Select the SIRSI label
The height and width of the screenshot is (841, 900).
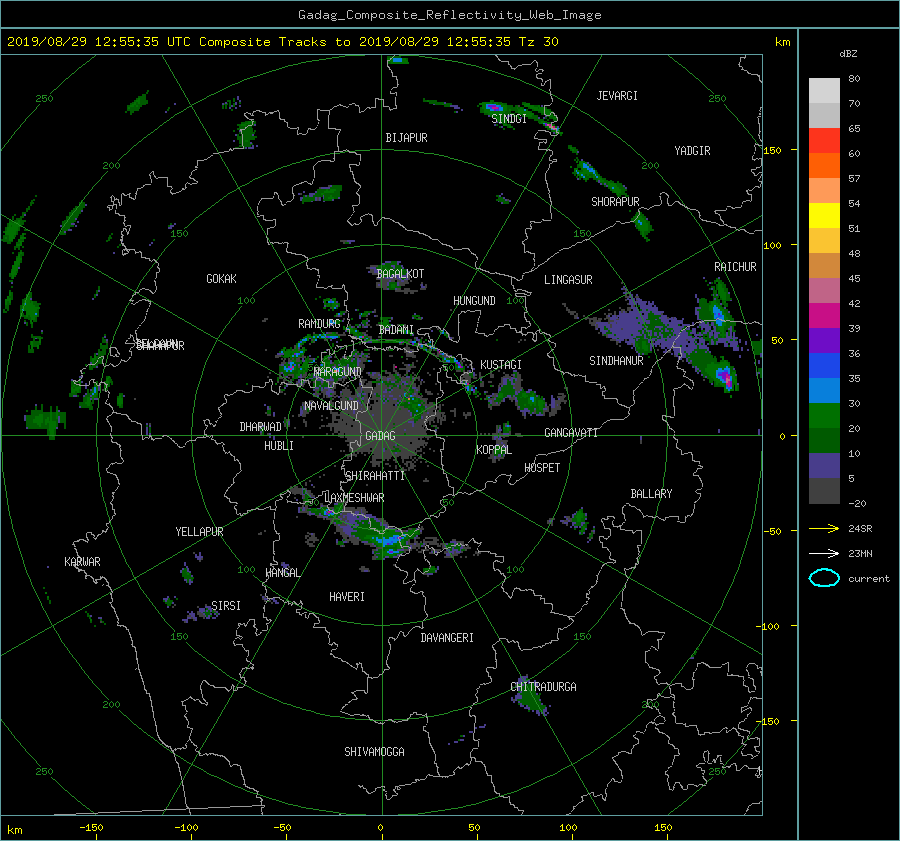click(x=226, y=606)
